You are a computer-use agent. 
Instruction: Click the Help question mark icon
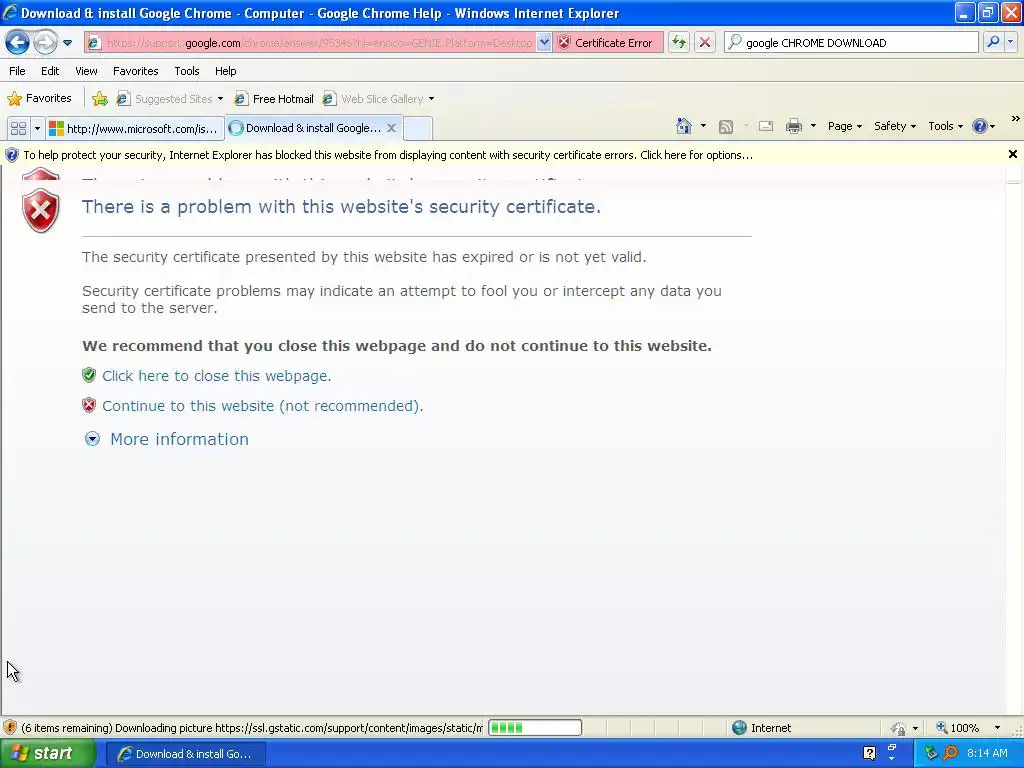tap(980, 126)
